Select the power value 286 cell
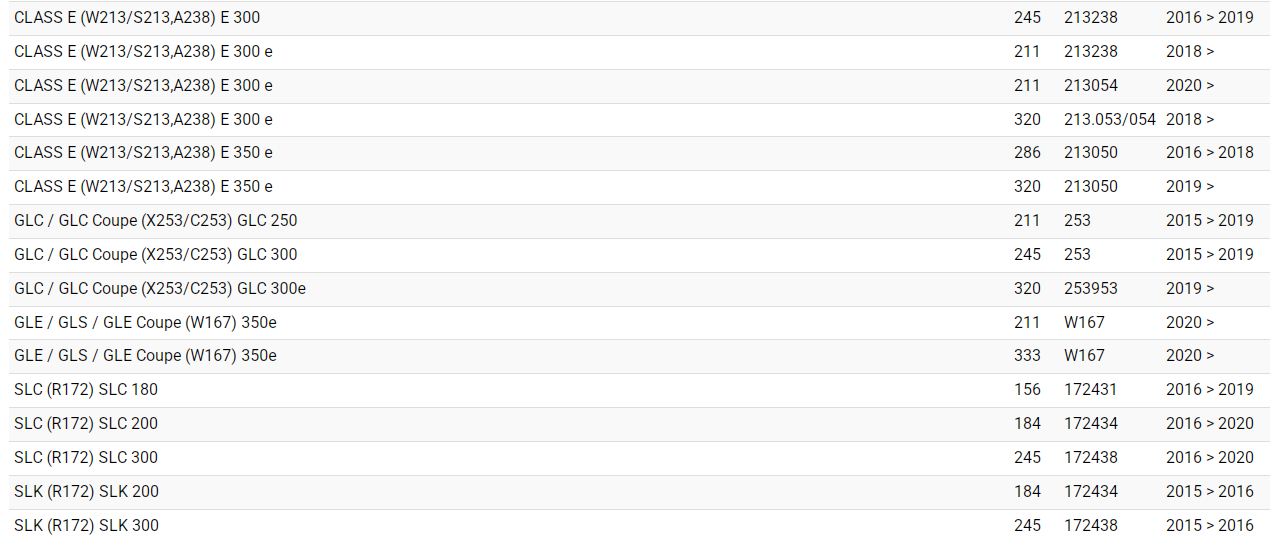Image resolution: width=1270 pixels, height=543 pixels. (1027, 153)
